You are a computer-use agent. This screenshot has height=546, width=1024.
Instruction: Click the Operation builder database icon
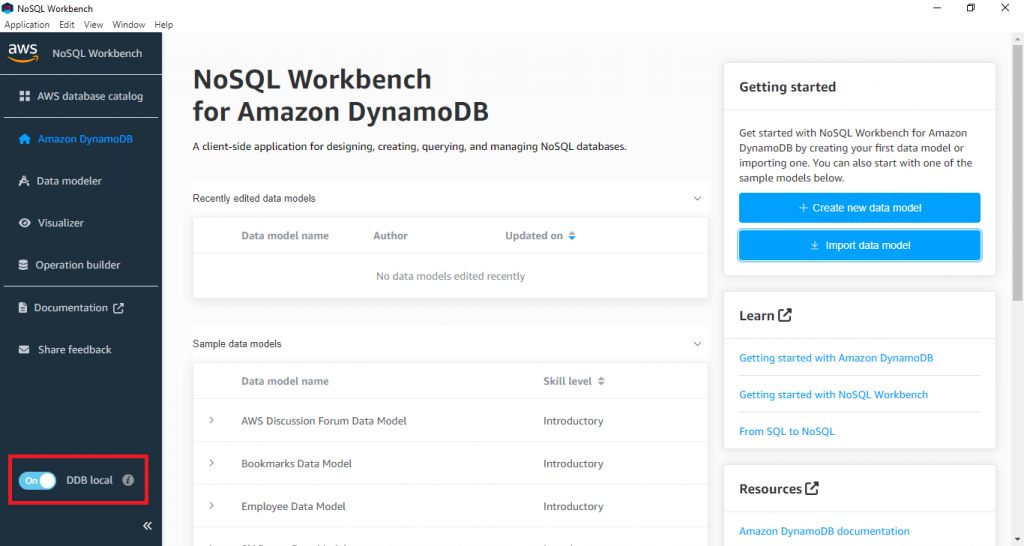[x=24, y=265]
